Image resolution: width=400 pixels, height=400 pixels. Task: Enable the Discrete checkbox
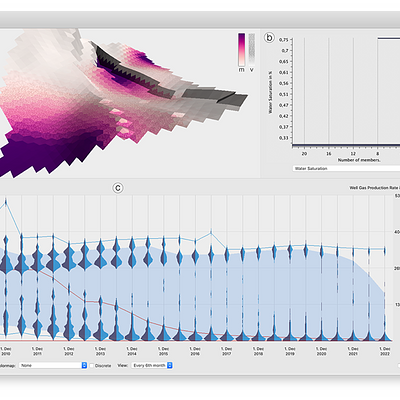coord(92,366)
